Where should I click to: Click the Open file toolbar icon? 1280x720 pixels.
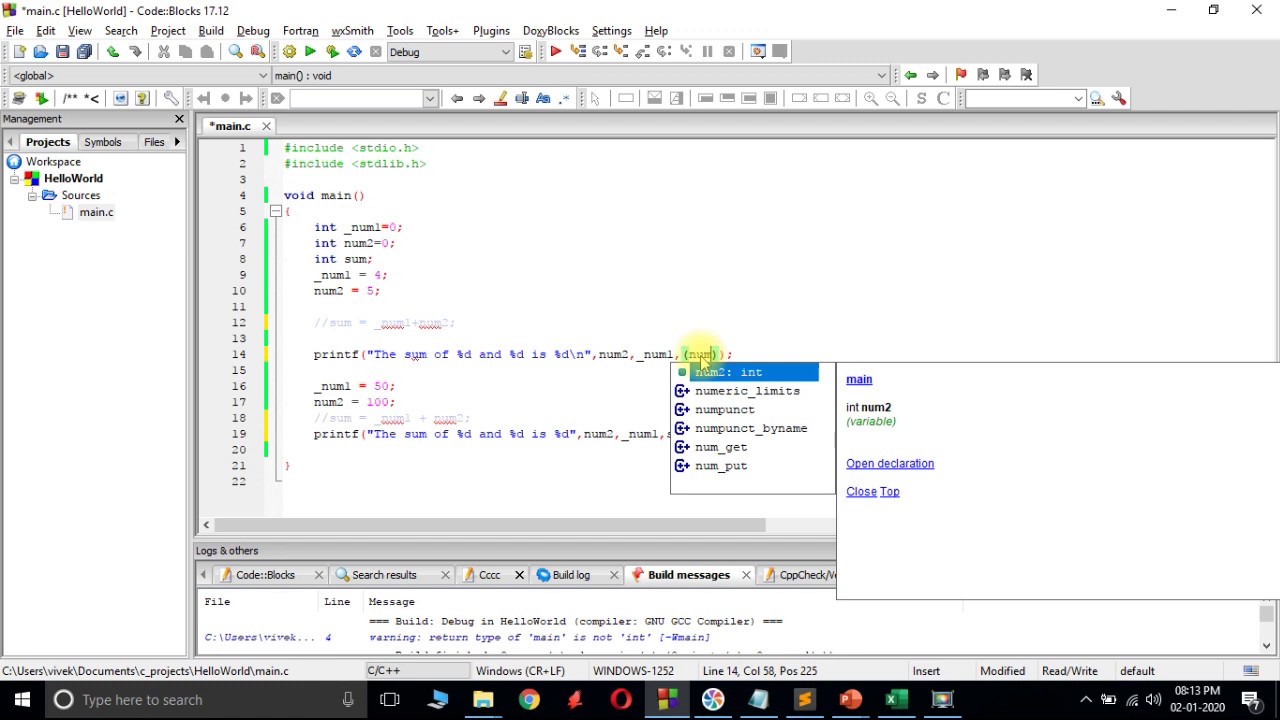tap(41, 52)
